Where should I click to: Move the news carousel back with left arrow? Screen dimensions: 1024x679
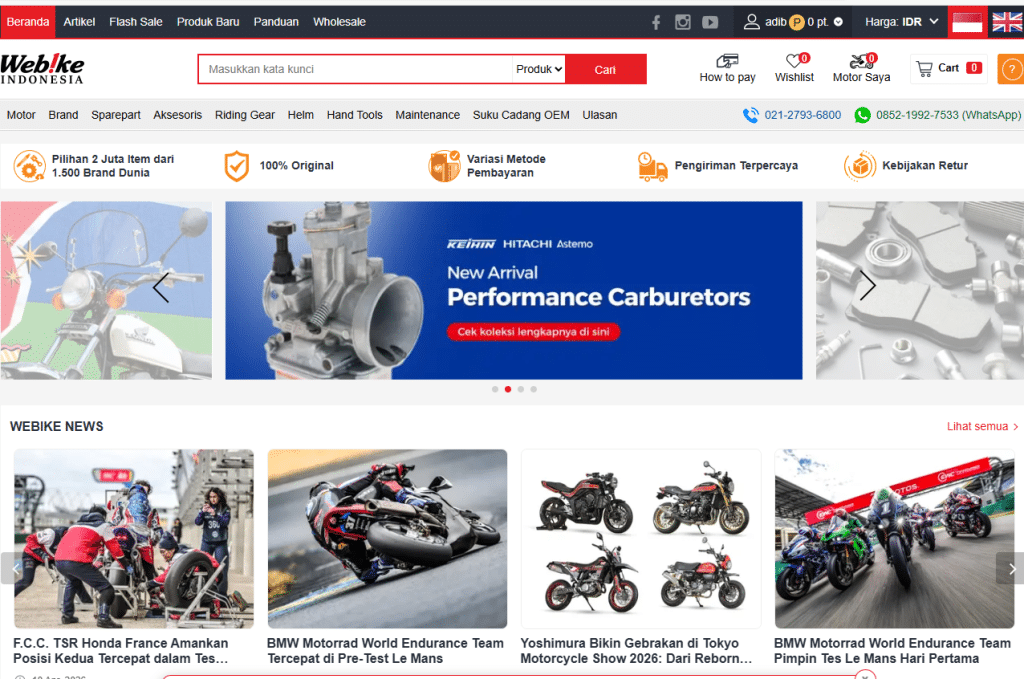(x=12, y=568)
